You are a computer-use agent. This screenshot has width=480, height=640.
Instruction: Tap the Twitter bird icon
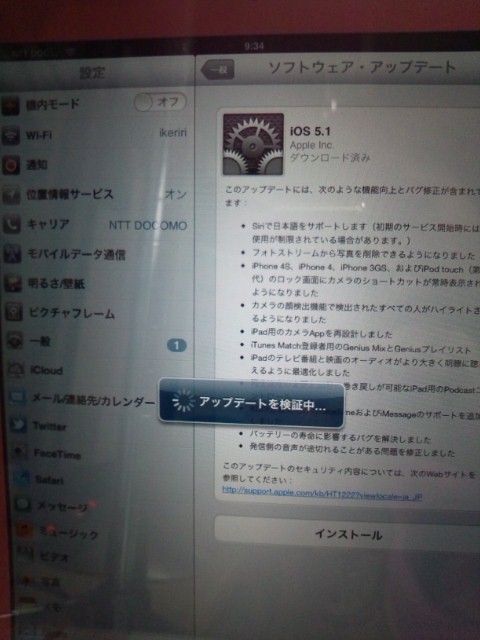click(x=18, y=425)
